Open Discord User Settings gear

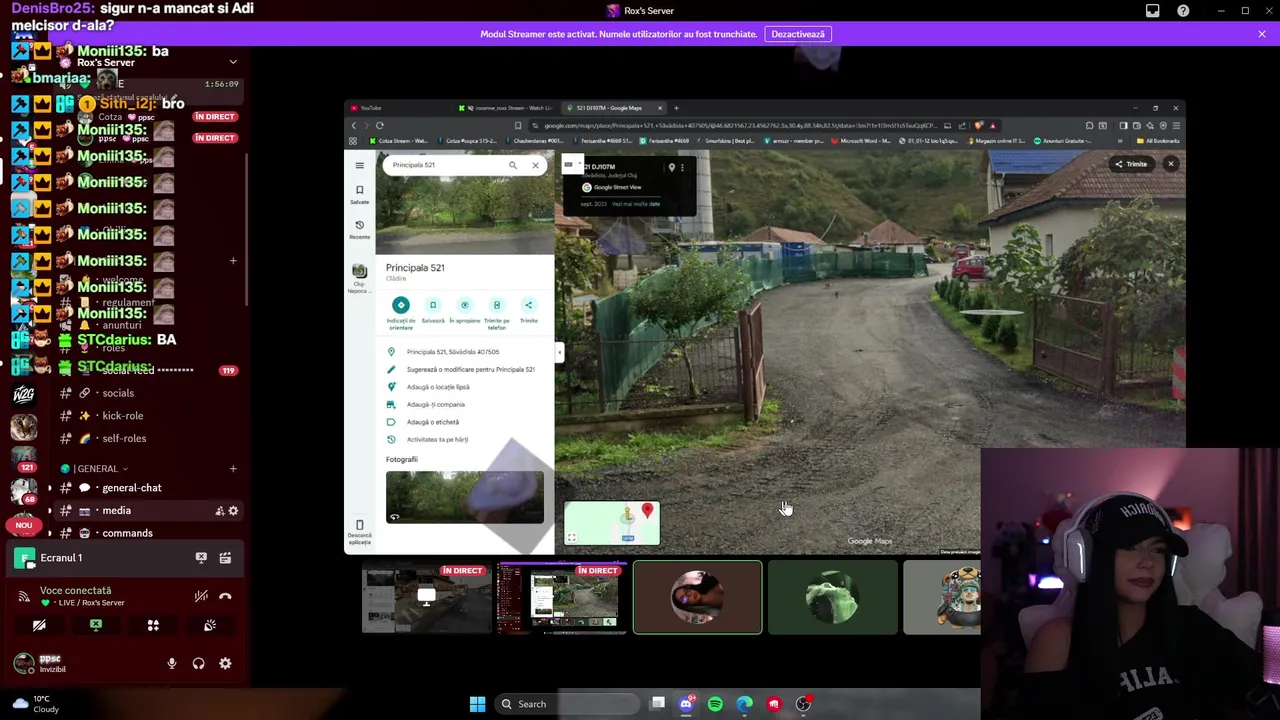[225, 663]
